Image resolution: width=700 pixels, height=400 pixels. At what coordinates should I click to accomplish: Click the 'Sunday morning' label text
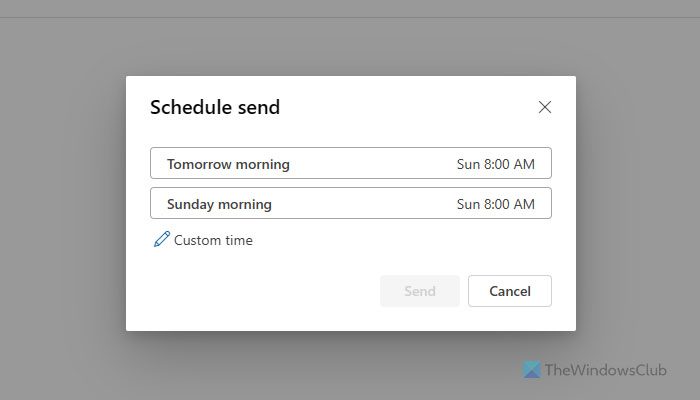click(219, 204)
